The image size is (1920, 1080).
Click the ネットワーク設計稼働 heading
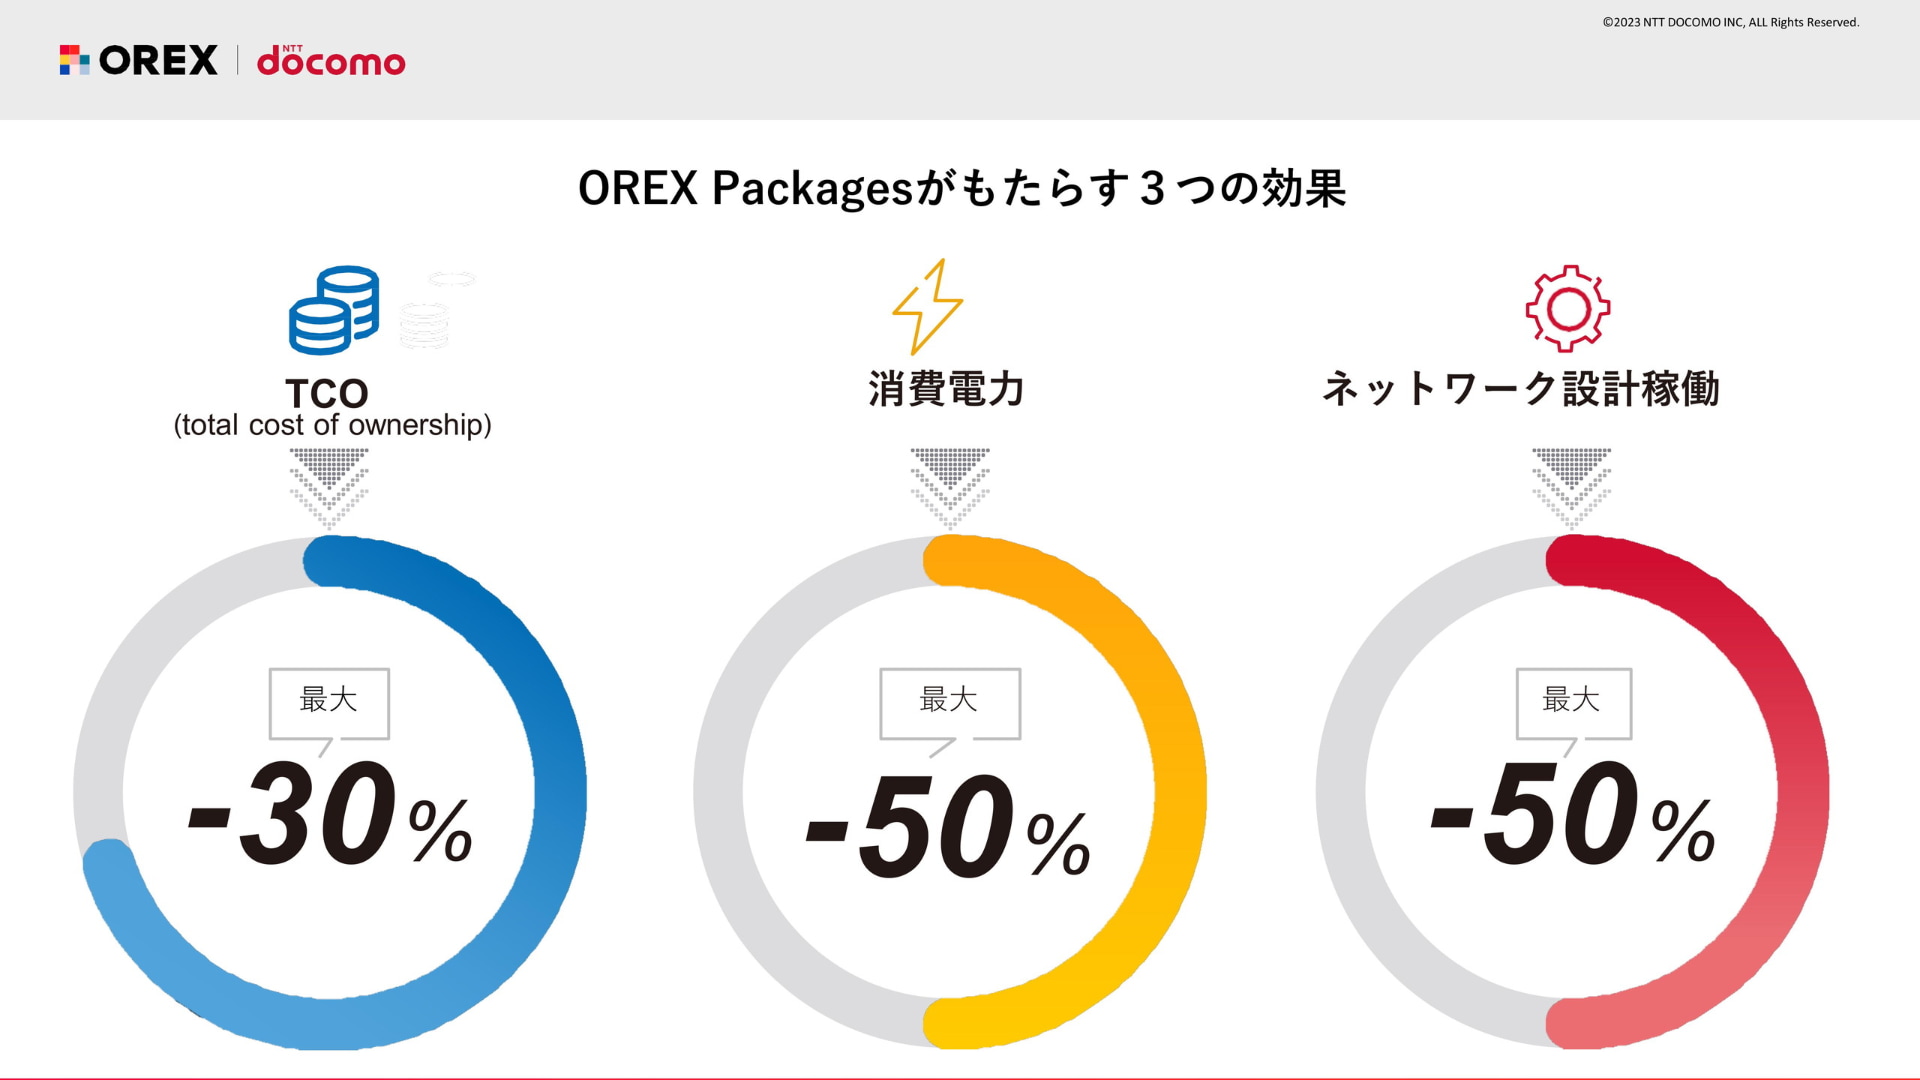1520,389
